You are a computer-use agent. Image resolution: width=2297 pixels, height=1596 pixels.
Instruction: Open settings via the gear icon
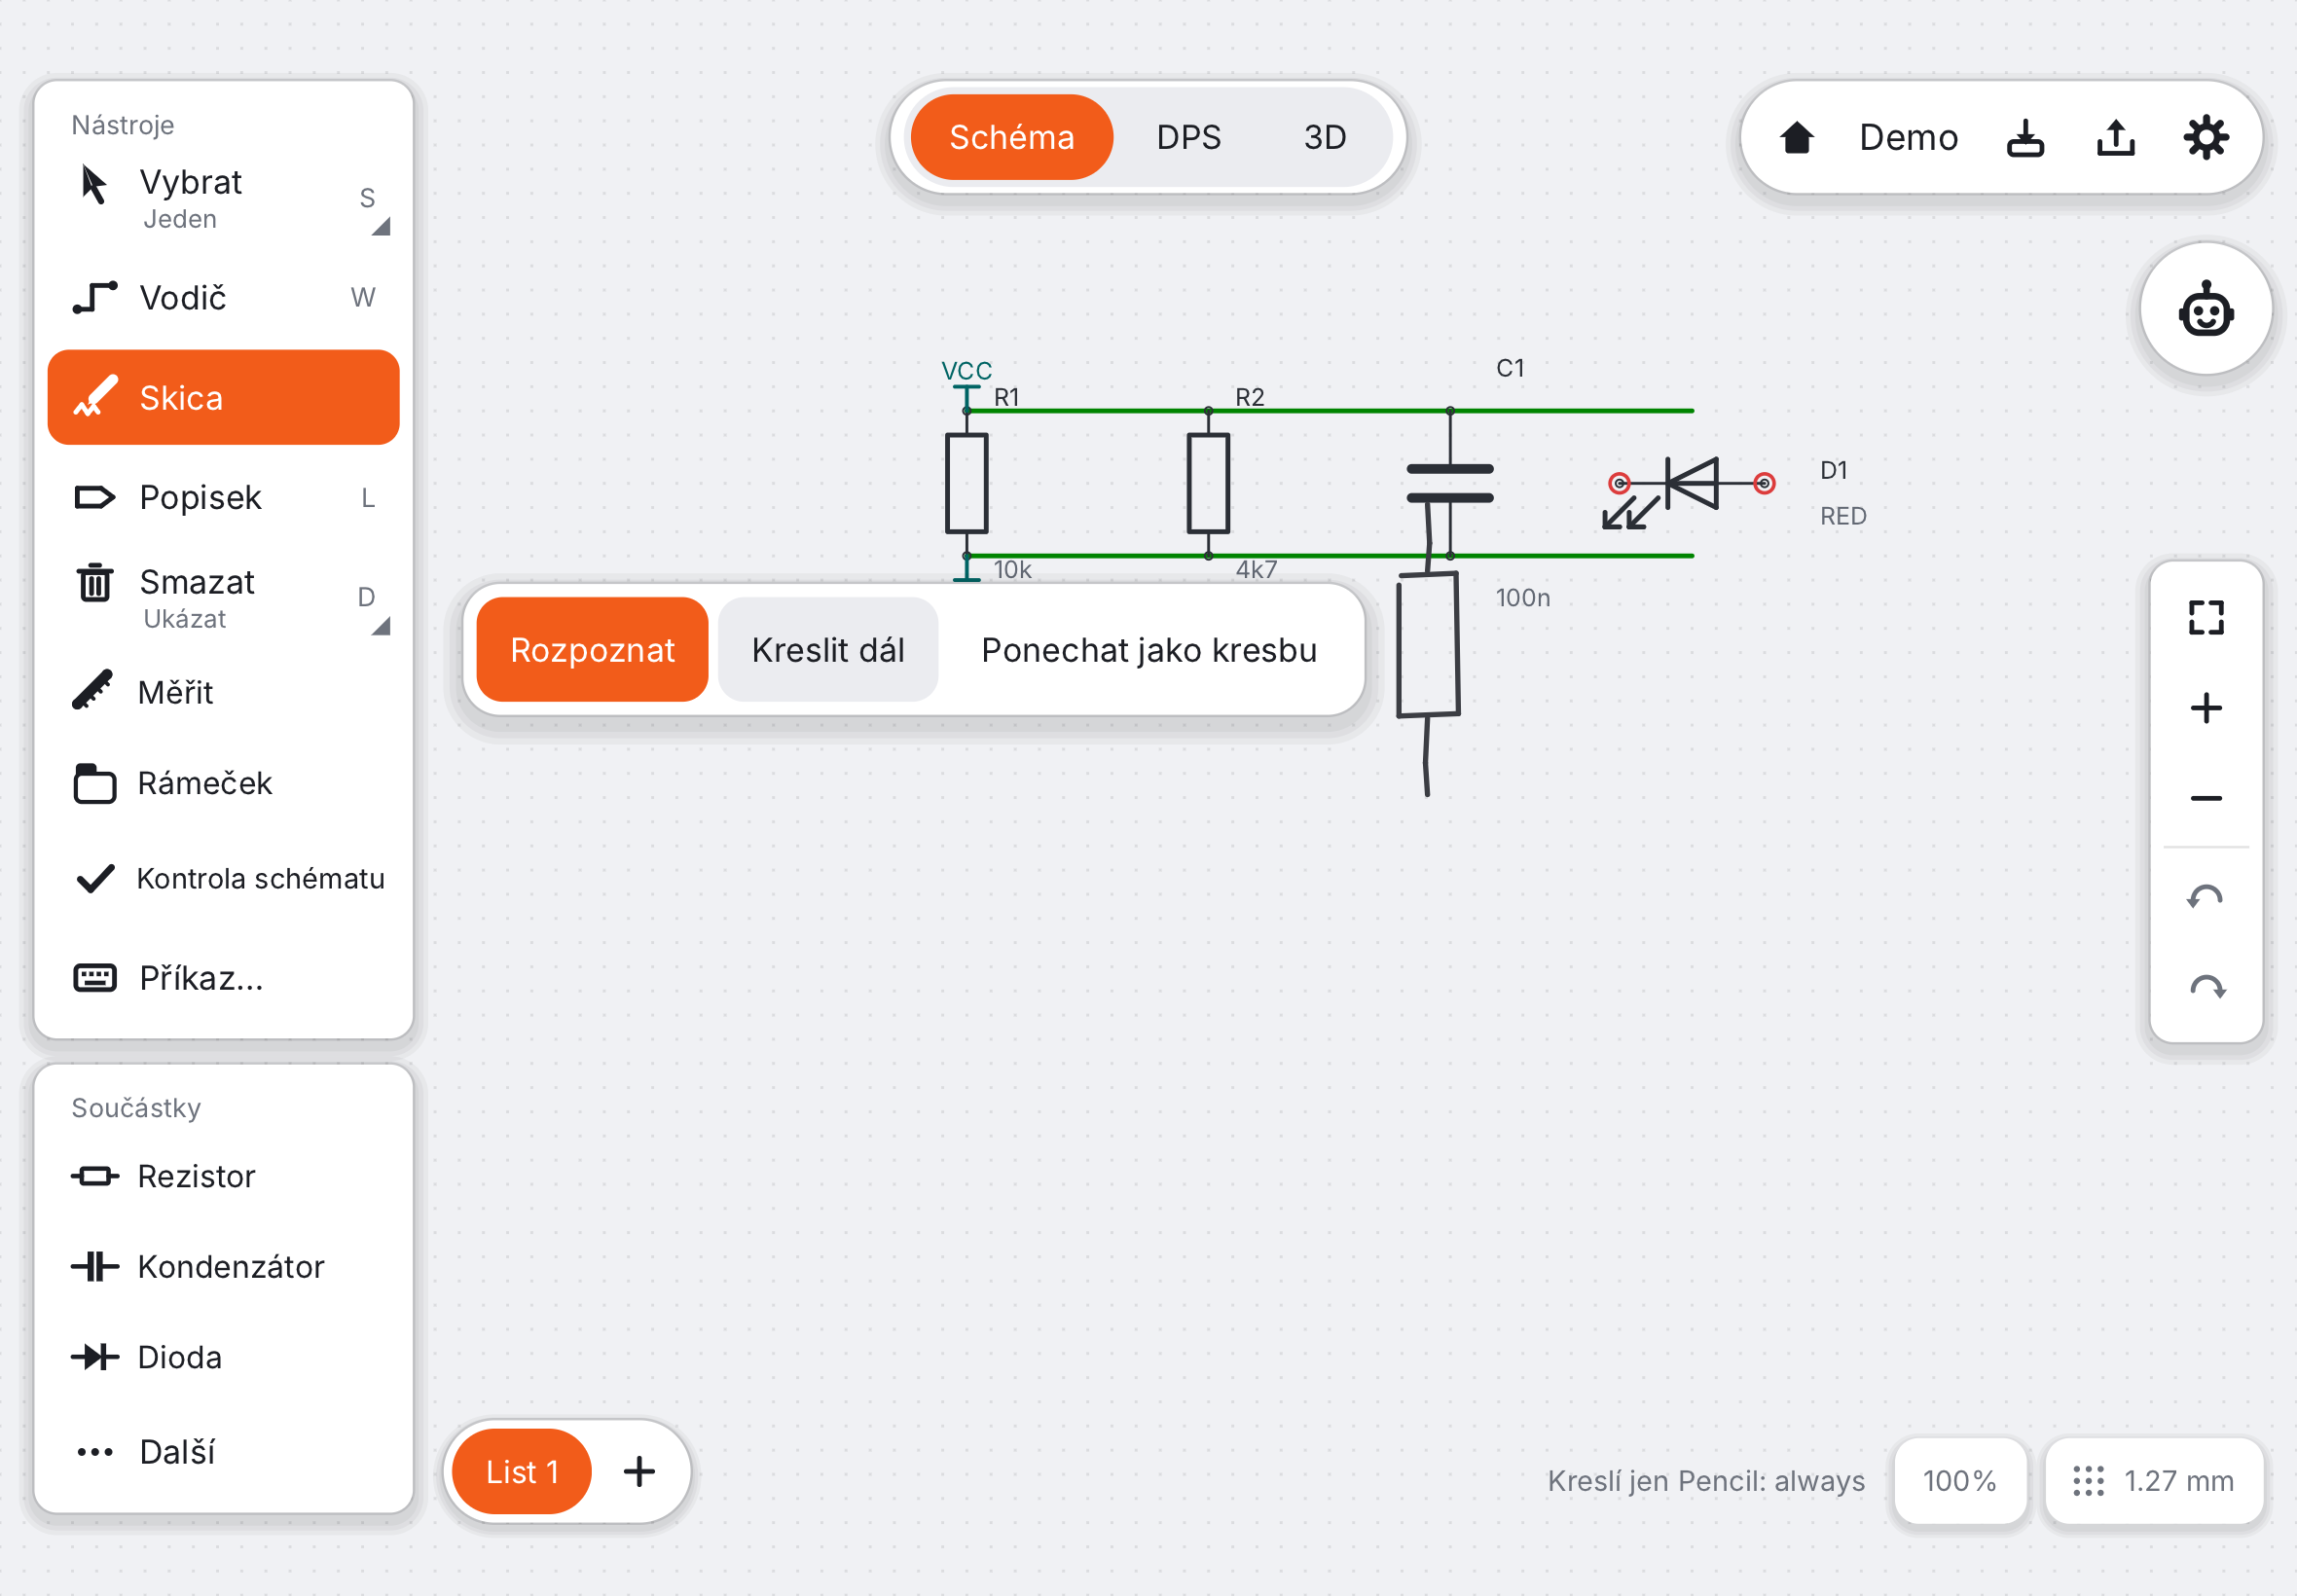(2206, 138)
